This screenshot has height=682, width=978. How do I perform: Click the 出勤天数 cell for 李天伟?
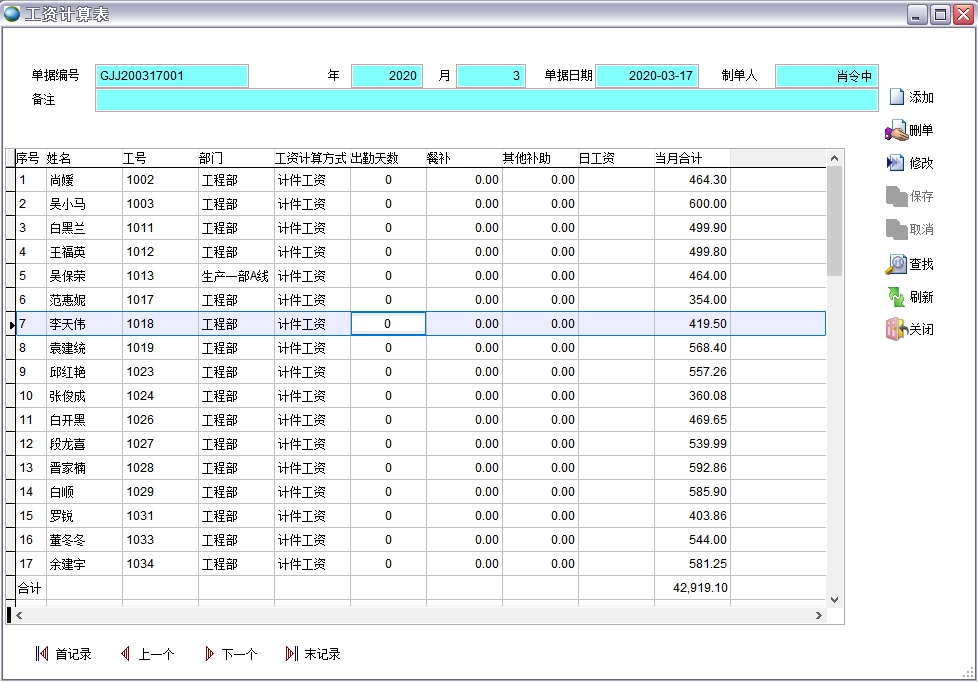pos(387,323)
